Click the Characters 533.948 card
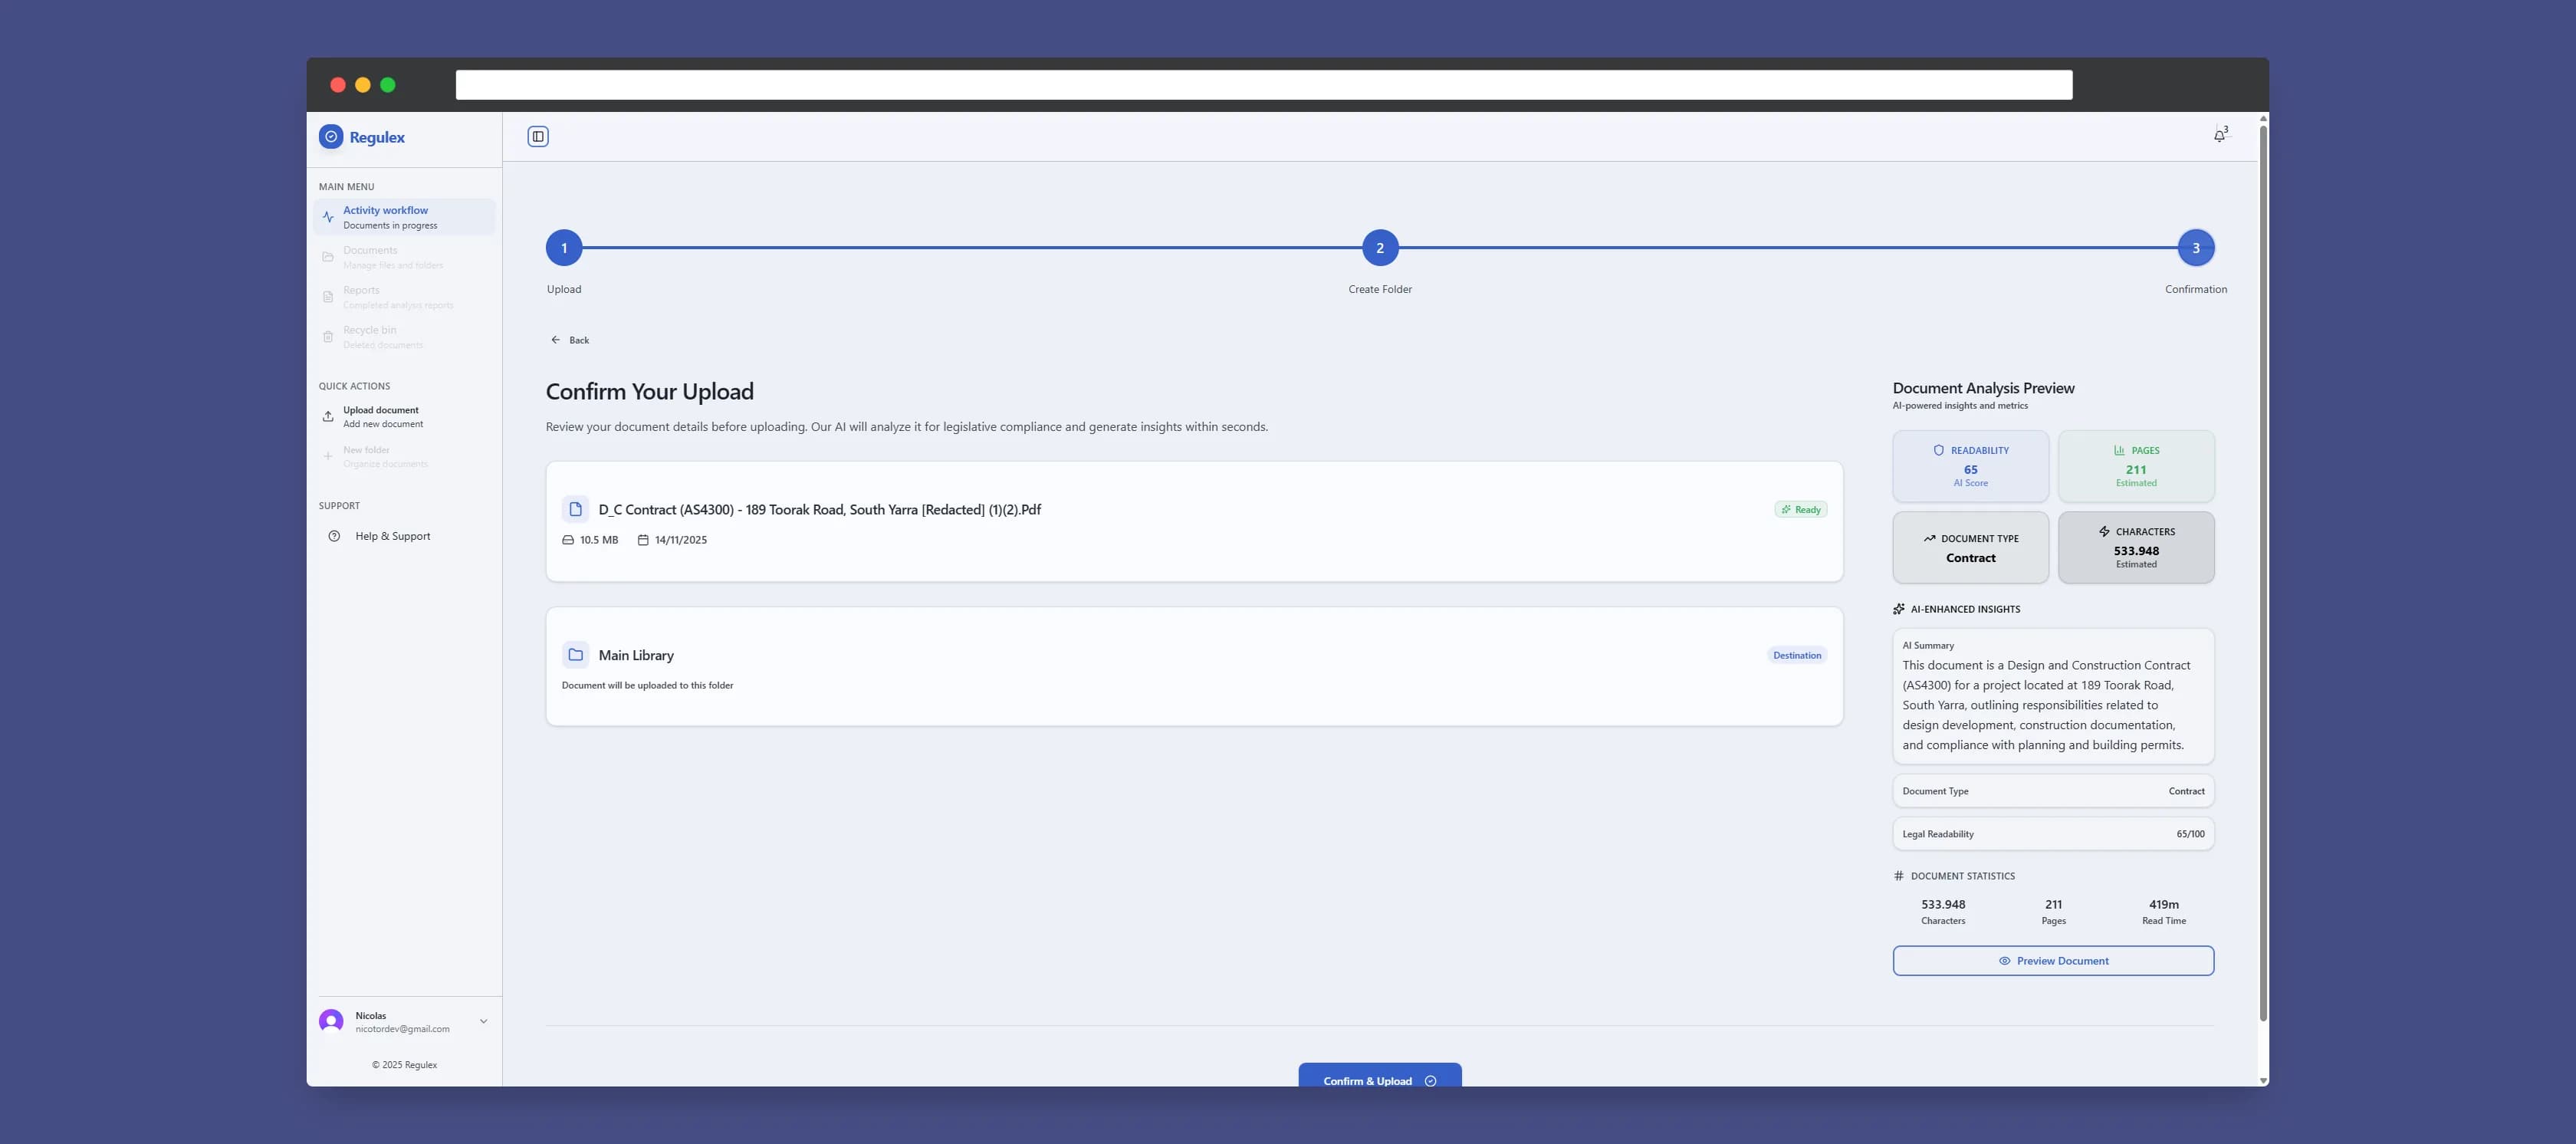This screenshot has height=1144, width=2576. click(x=2136, y=548)
